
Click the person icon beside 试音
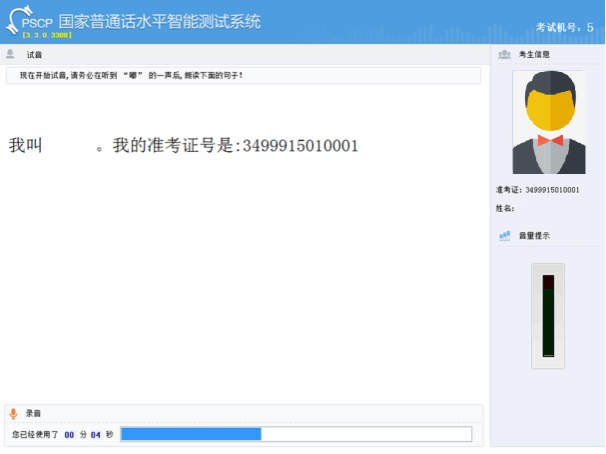tap(11, 54)
